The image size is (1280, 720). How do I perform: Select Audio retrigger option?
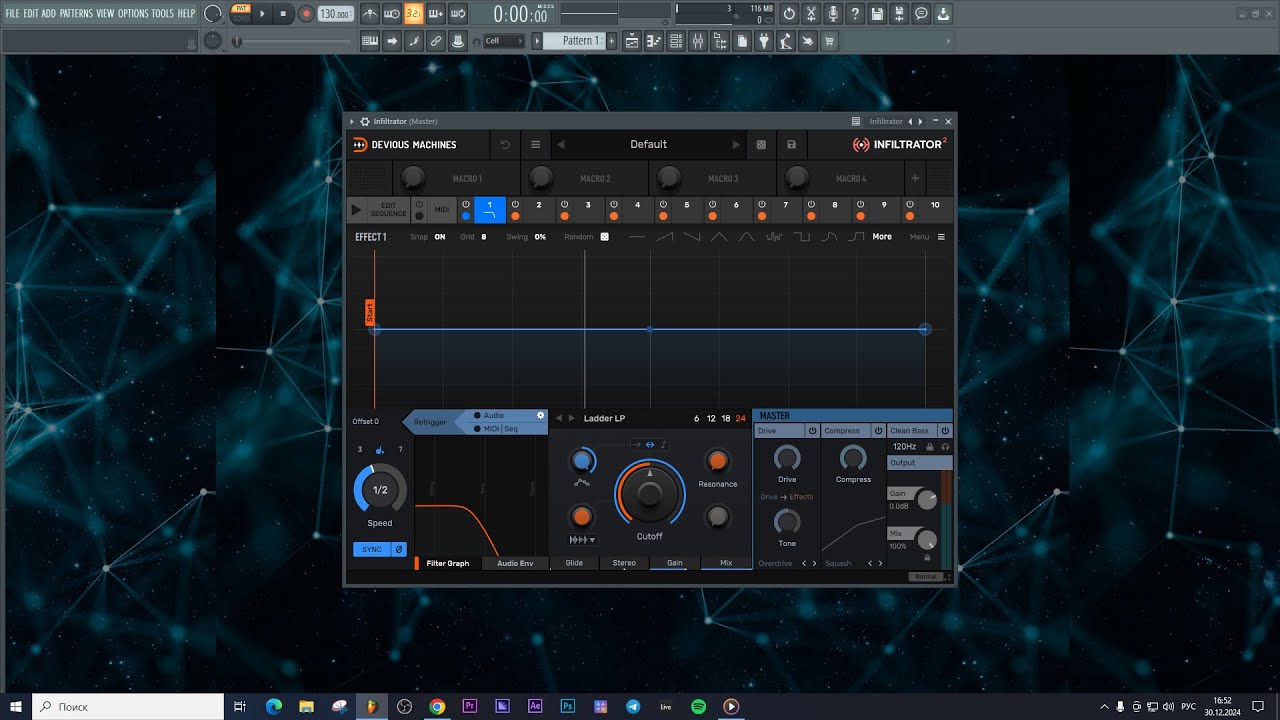(x=494, y=415)
